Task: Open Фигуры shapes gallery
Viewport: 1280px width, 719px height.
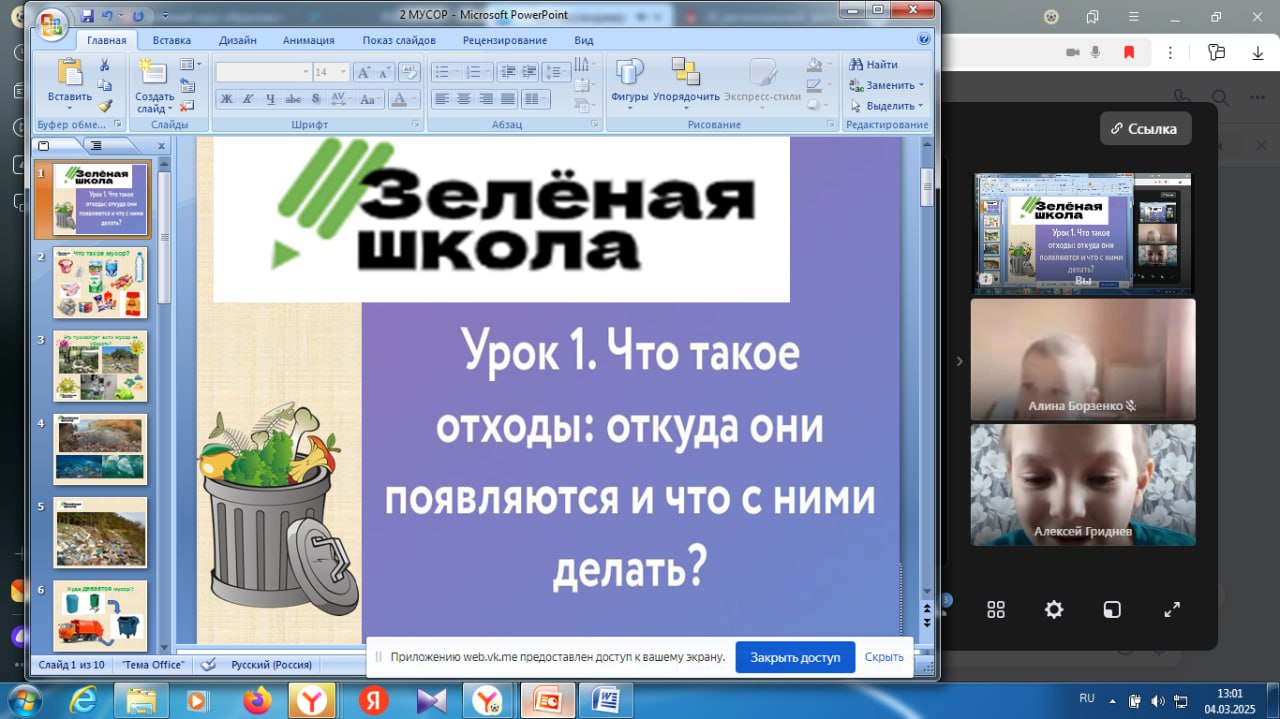Action: [x=630, y=82]
